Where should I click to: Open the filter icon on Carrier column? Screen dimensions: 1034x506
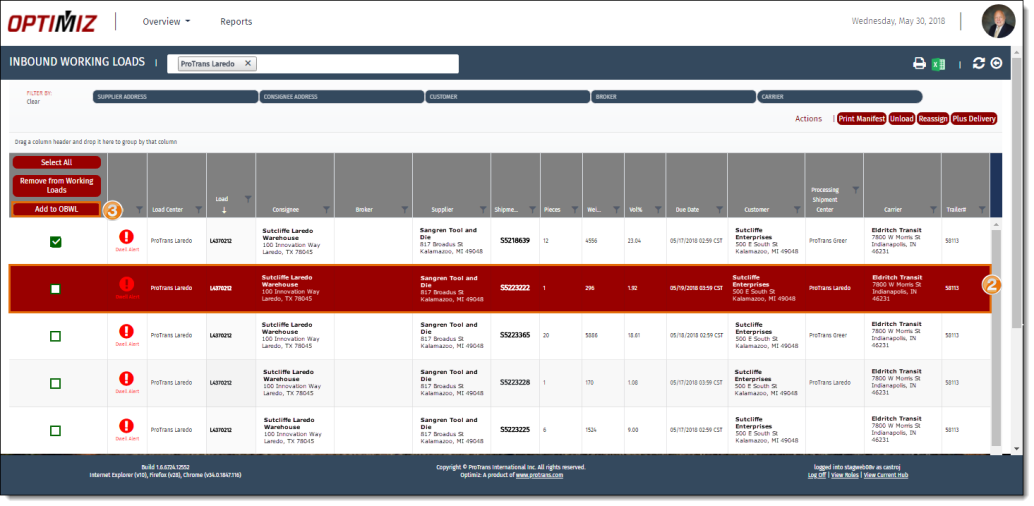coord(933,210)
